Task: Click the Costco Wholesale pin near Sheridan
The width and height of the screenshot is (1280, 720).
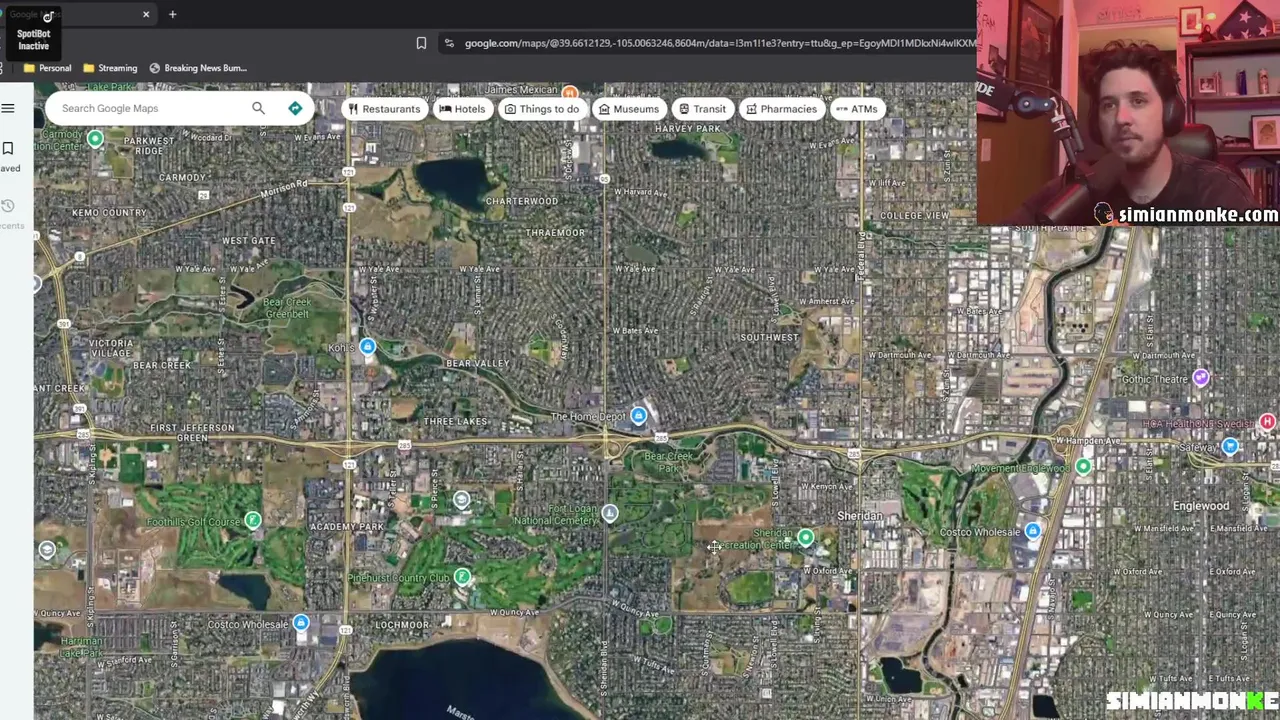Action: click(1032, 531)
